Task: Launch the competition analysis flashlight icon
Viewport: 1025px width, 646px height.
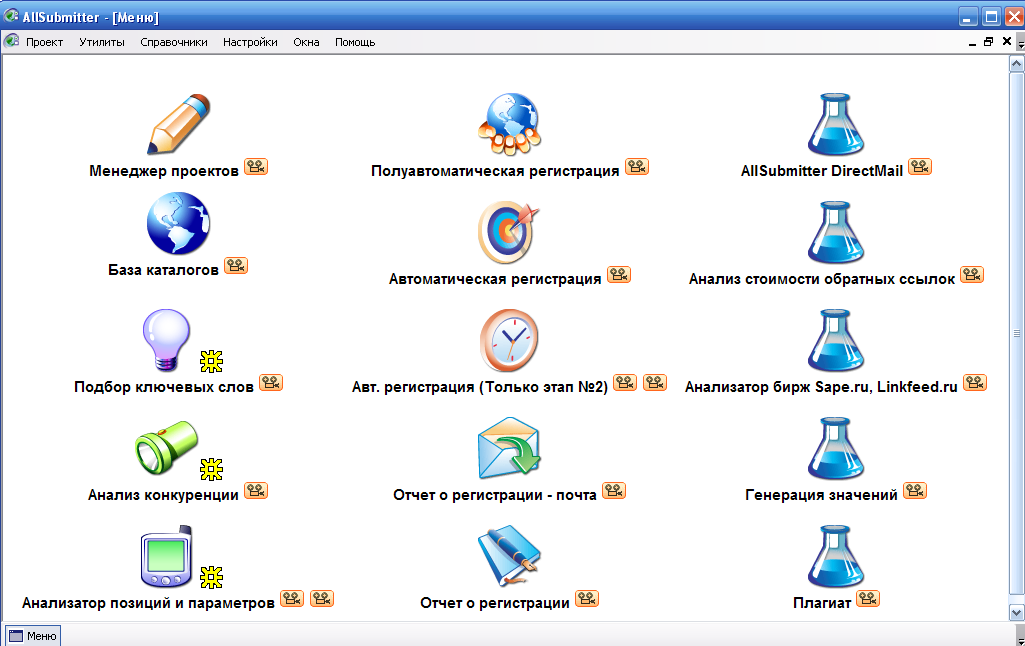Action: coord(166,448)
